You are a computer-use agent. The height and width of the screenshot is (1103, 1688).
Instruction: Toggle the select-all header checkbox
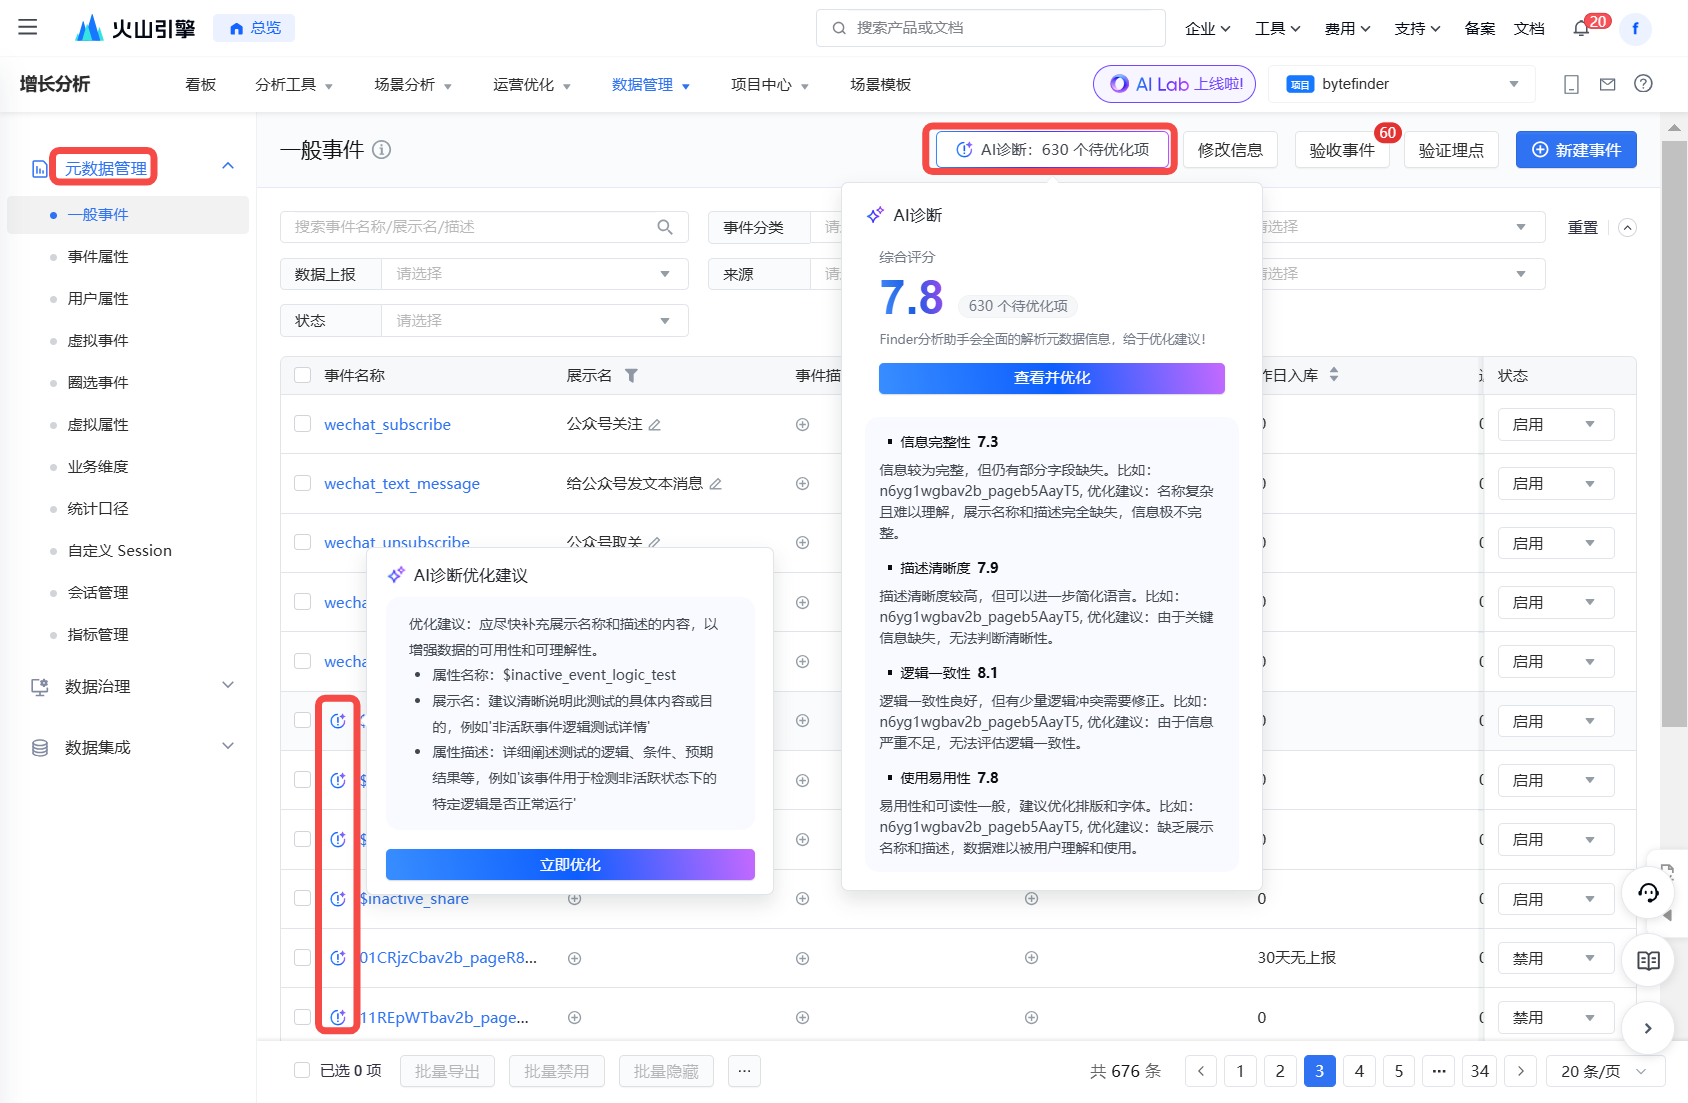pos(303,375)
